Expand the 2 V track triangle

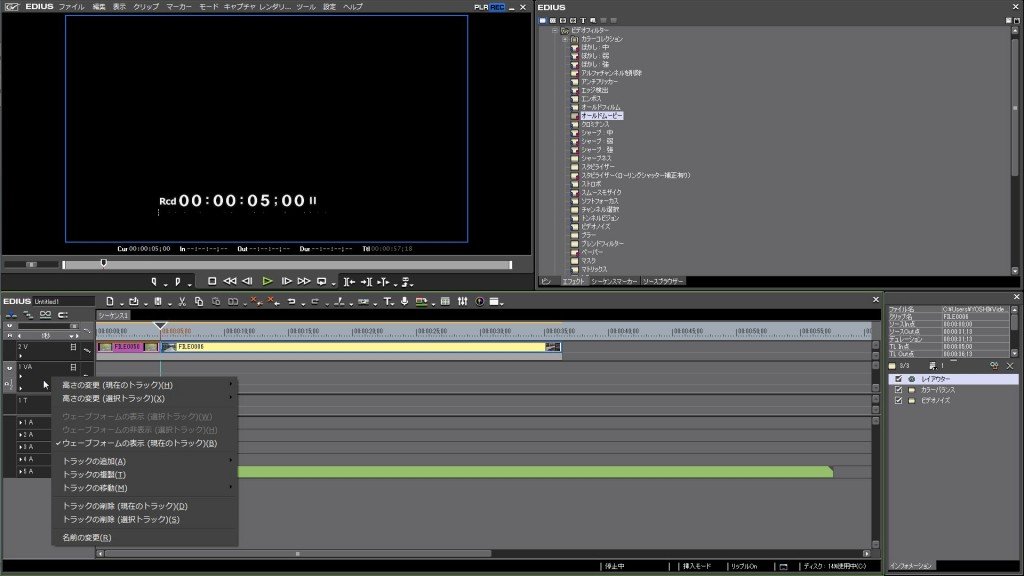(x=20, y=355)
